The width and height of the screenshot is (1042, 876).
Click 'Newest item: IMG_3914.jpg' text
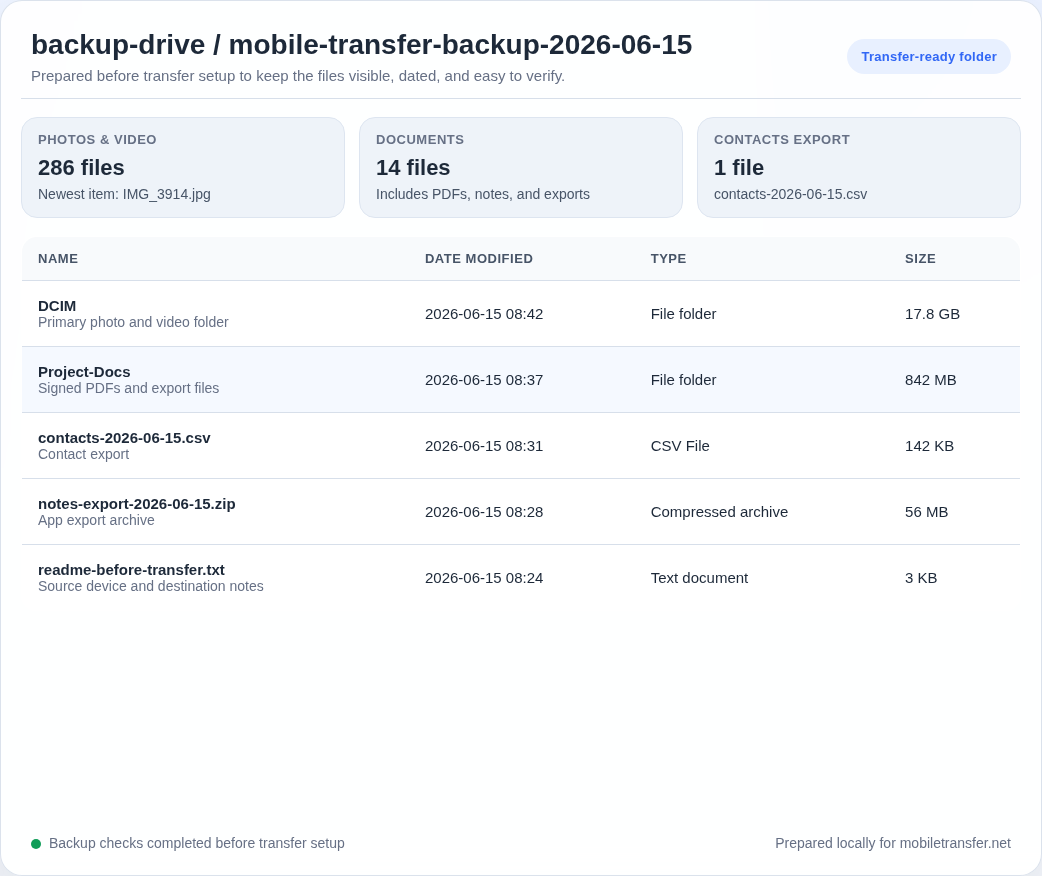click(124, 194)
